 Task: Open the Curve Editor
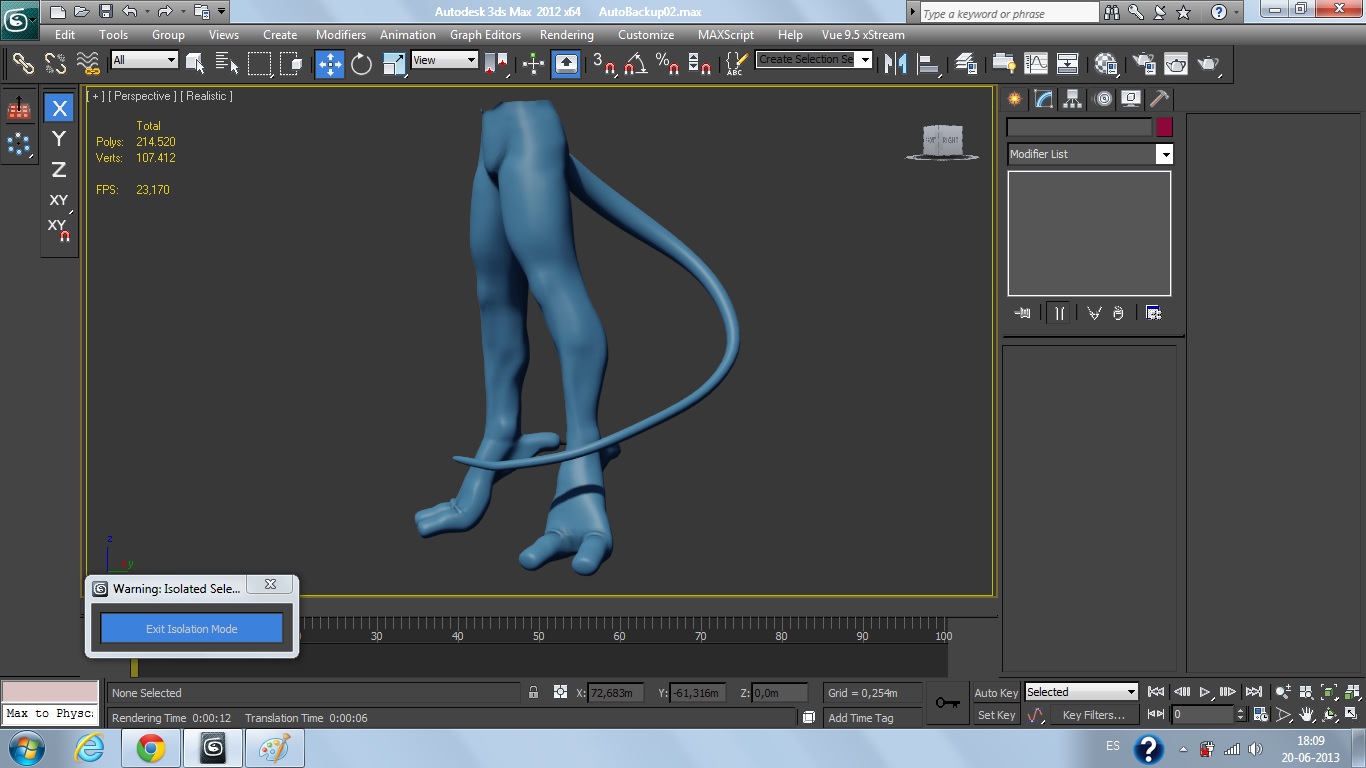click(x=1035, y=64)
